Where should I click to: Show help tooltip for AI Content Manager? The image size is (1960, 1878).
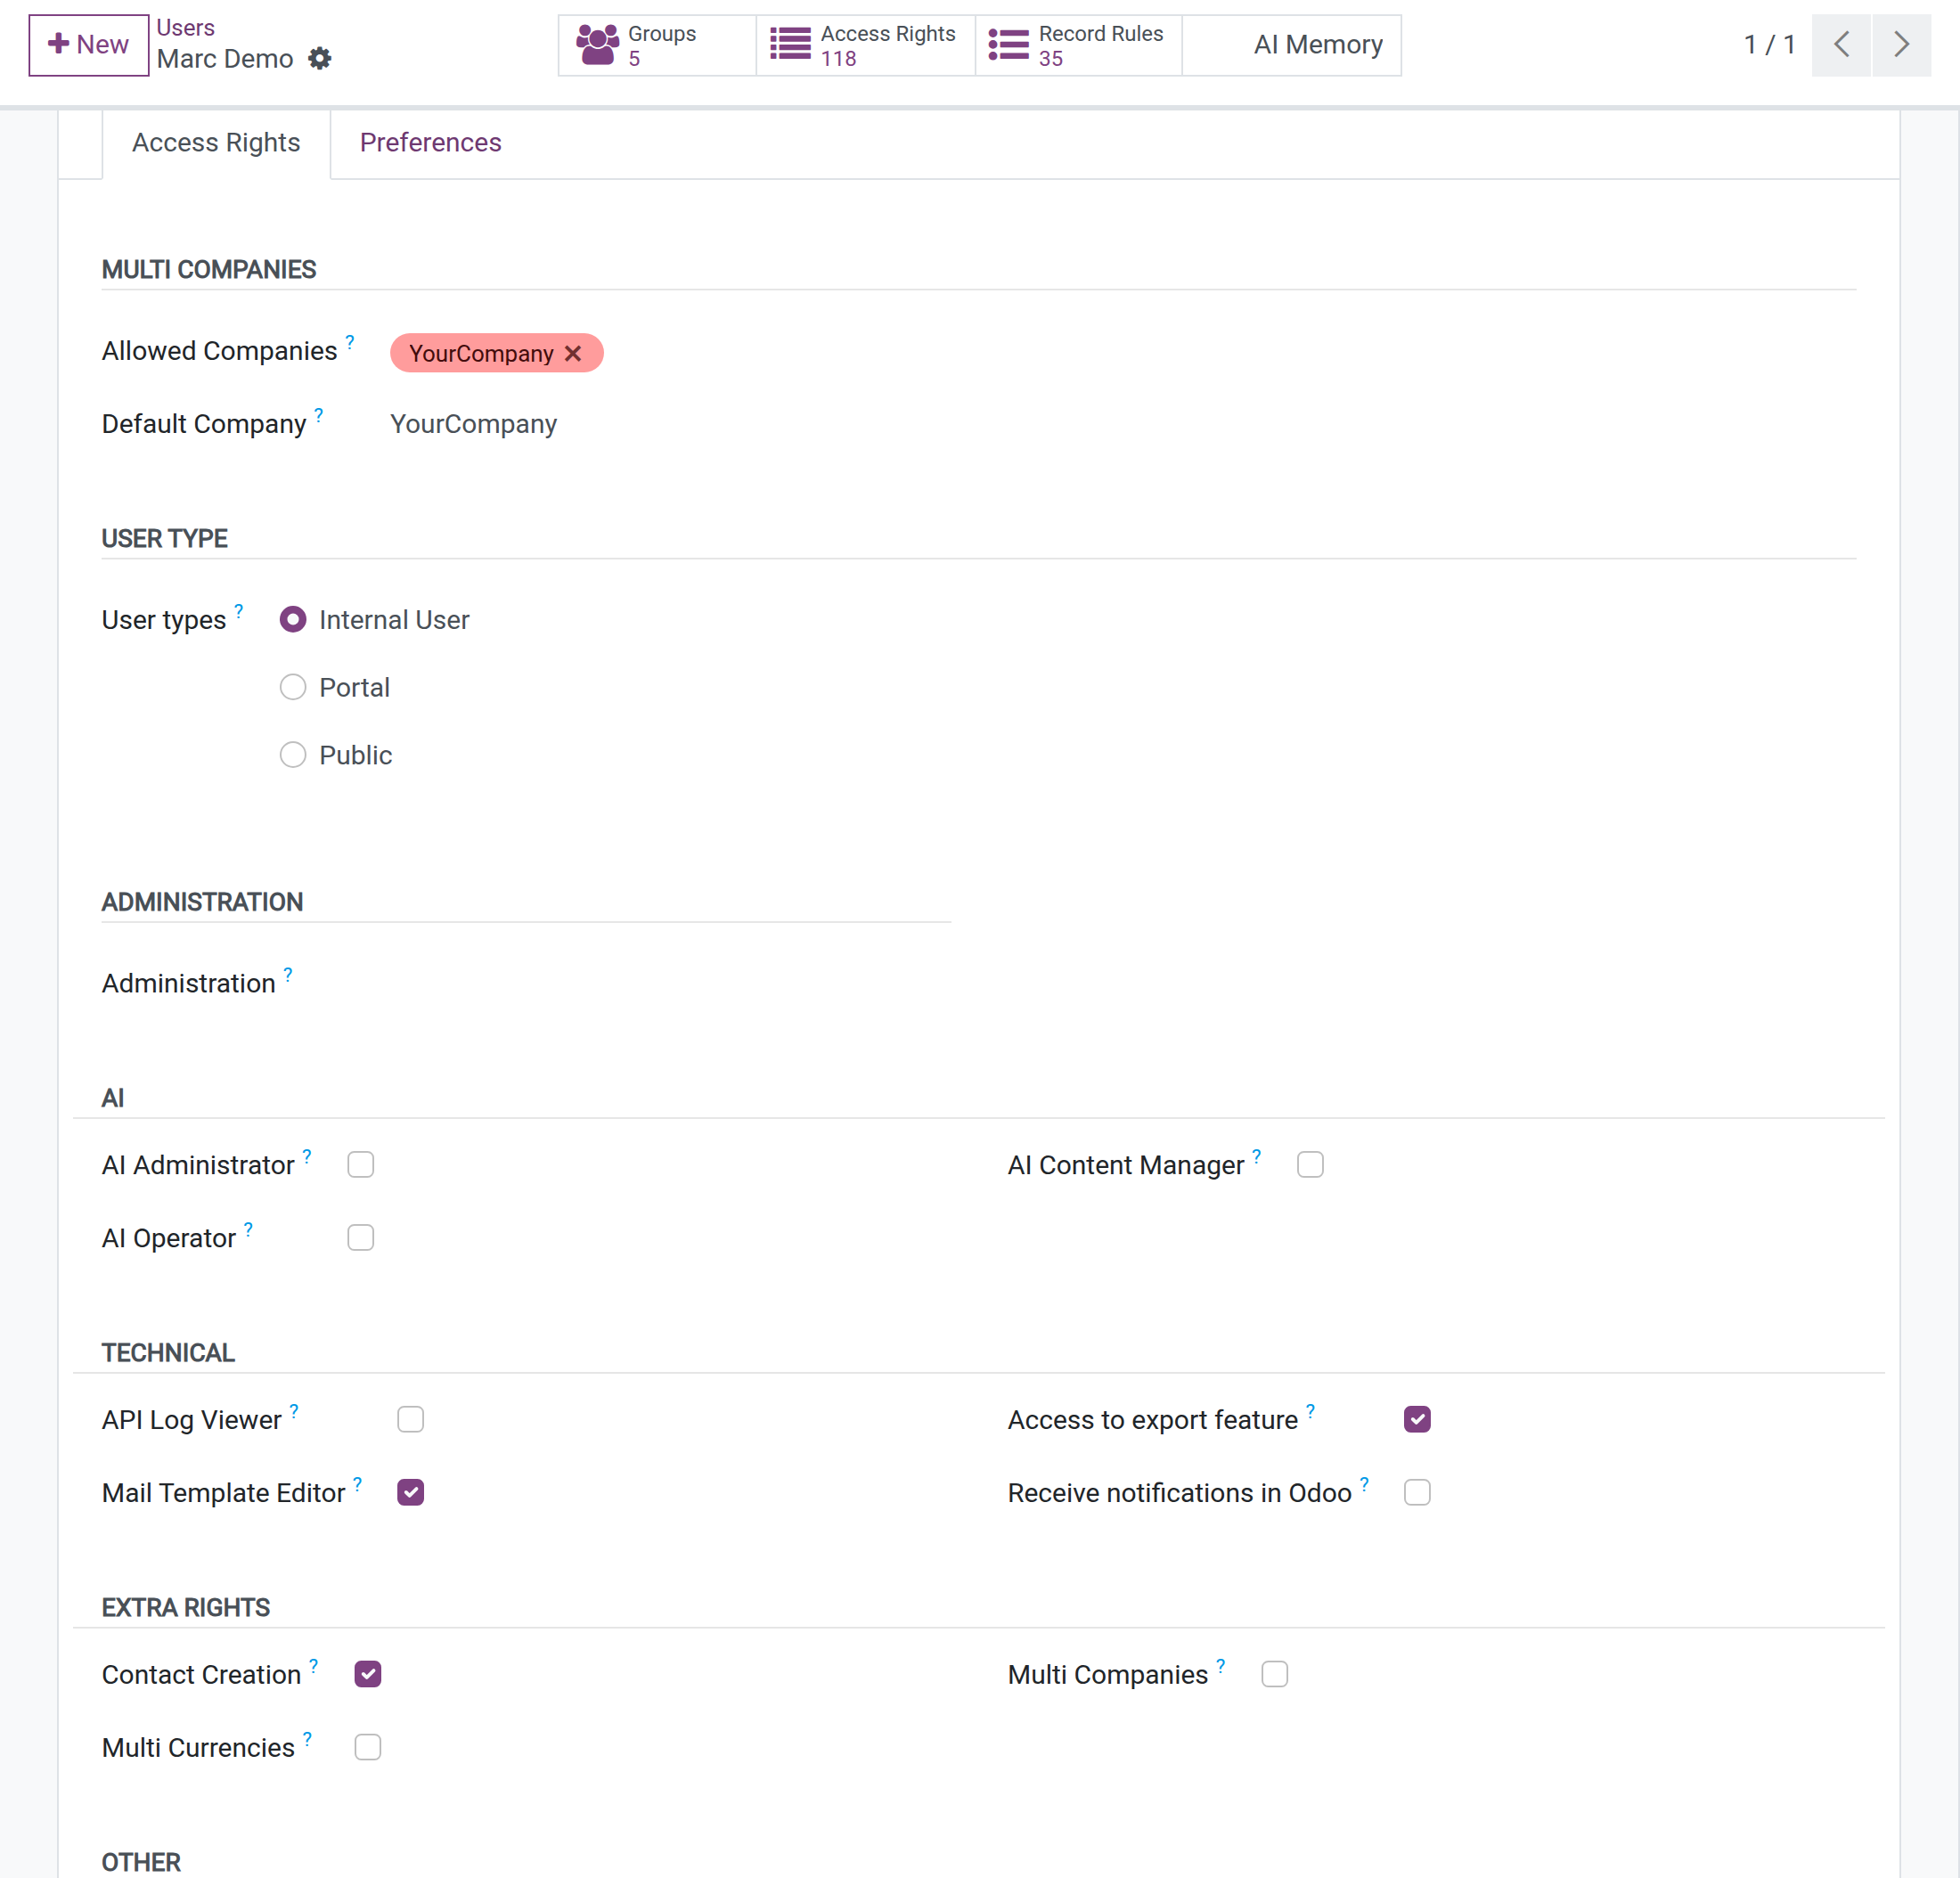pos(1257,1156)
